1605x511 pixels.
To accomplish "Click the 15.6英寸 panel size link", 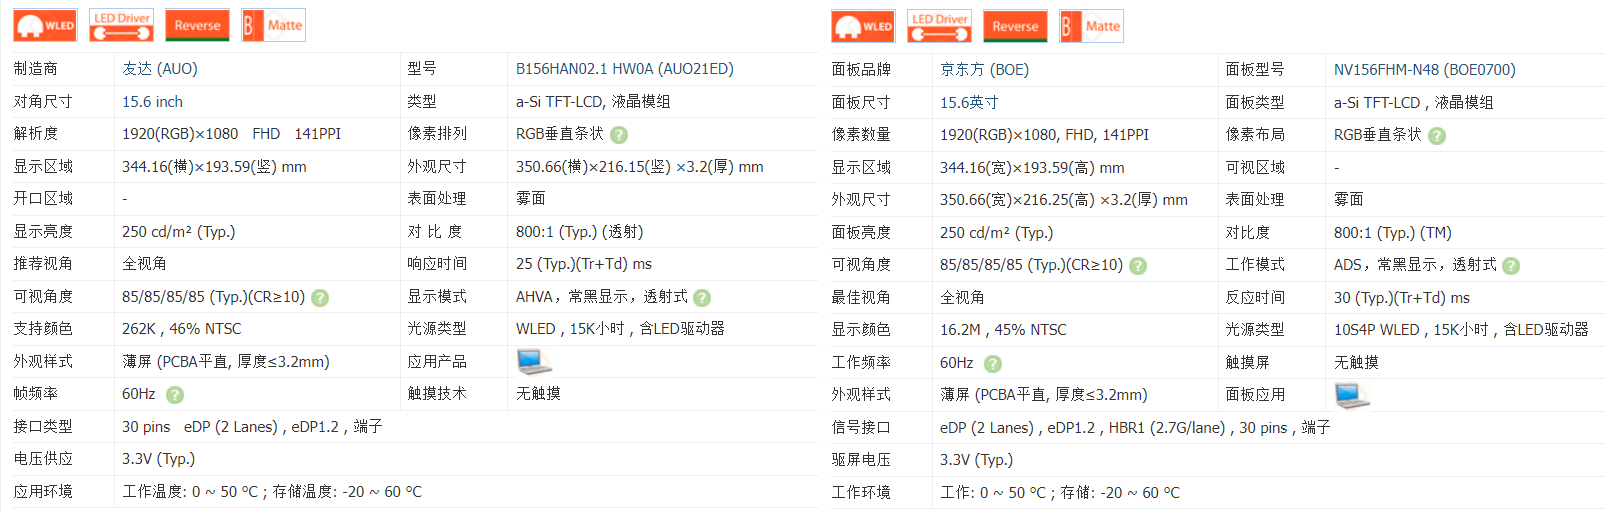I will 969,103.
